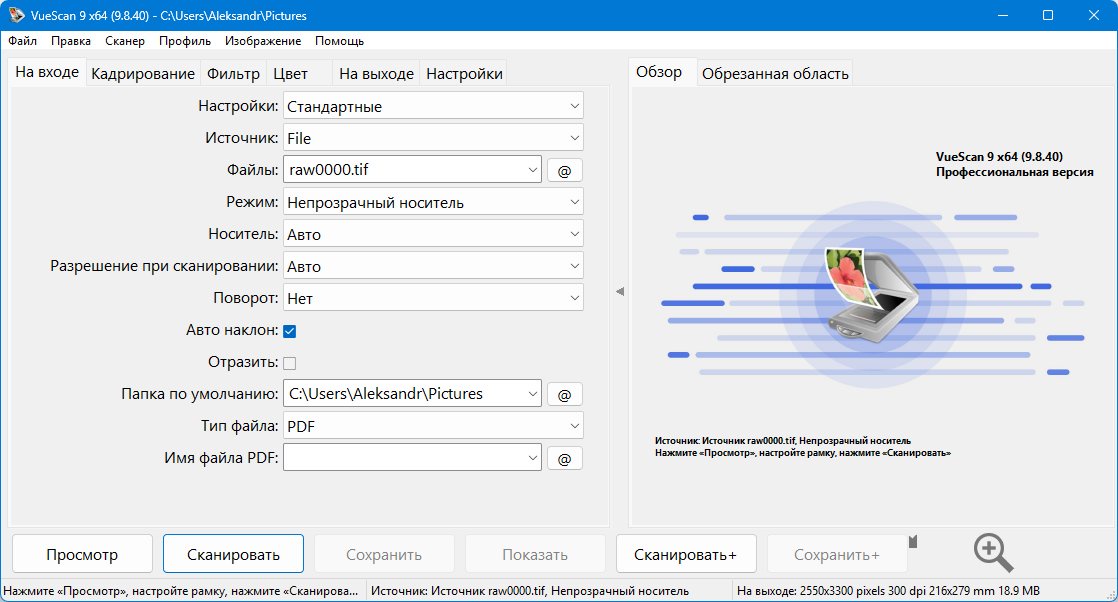Switch to the Фильтр tab
The image size is (1118, 602).
pyautogui.click(x=233, y=73)
